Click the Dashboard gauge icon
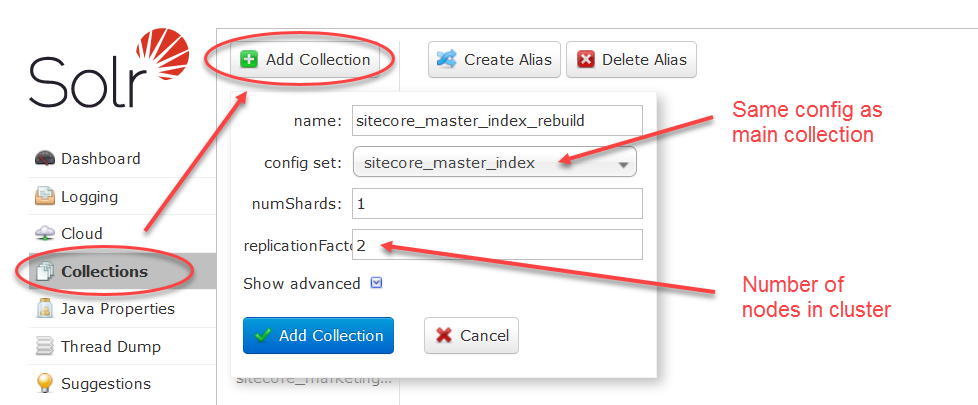978x405 pixels. tap(45, 159)
